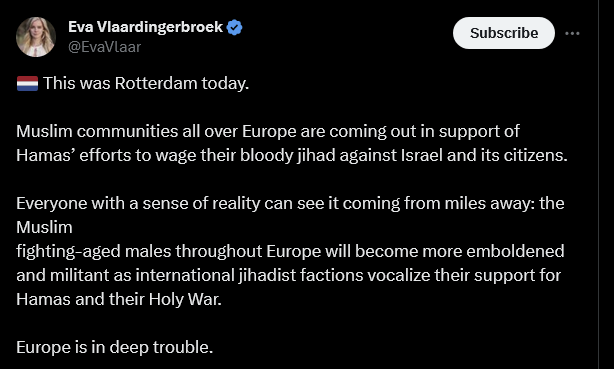Visit the @EvaVlaar handle link
This screenshot has width=614, height=369.
coord(105,47)
